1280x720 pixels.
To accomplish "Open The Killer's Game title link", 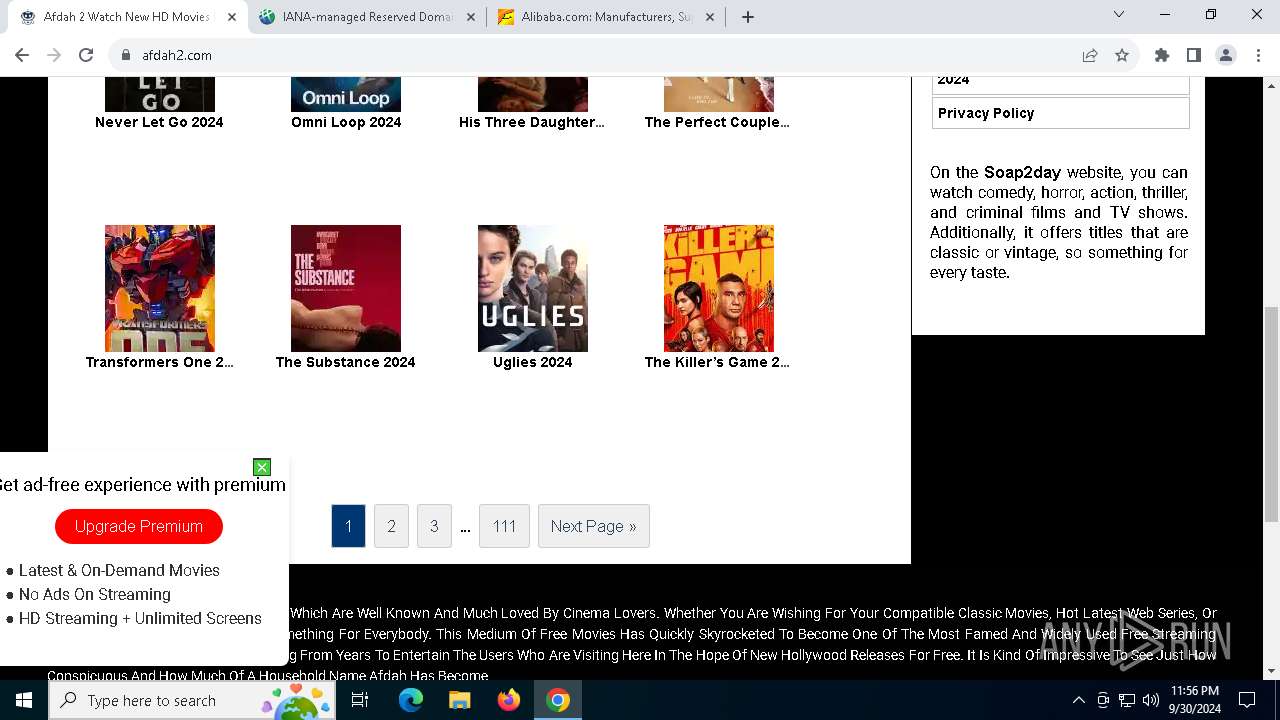I will coord(717,362).
